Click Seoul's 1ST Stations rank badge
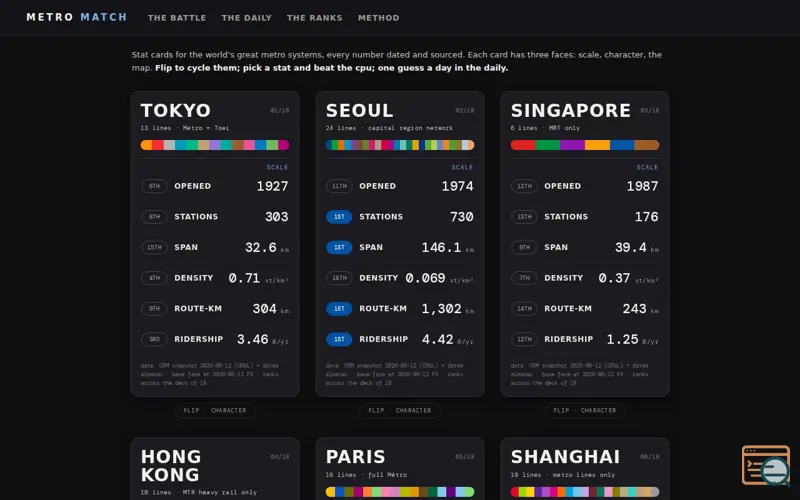Viewport: 800px width, 500px height. 339,217
